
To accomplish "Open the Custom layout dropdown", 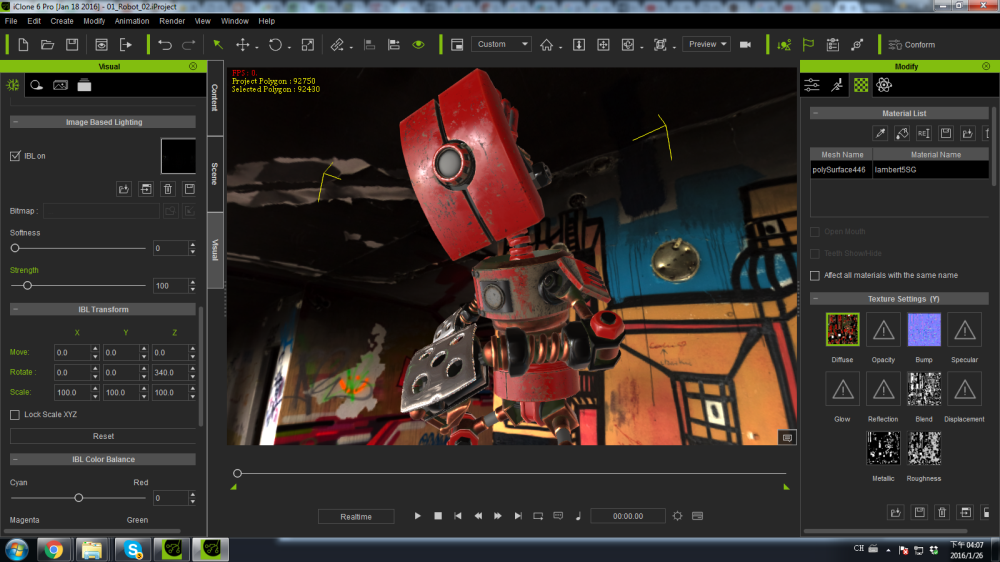I will point(502,44).
